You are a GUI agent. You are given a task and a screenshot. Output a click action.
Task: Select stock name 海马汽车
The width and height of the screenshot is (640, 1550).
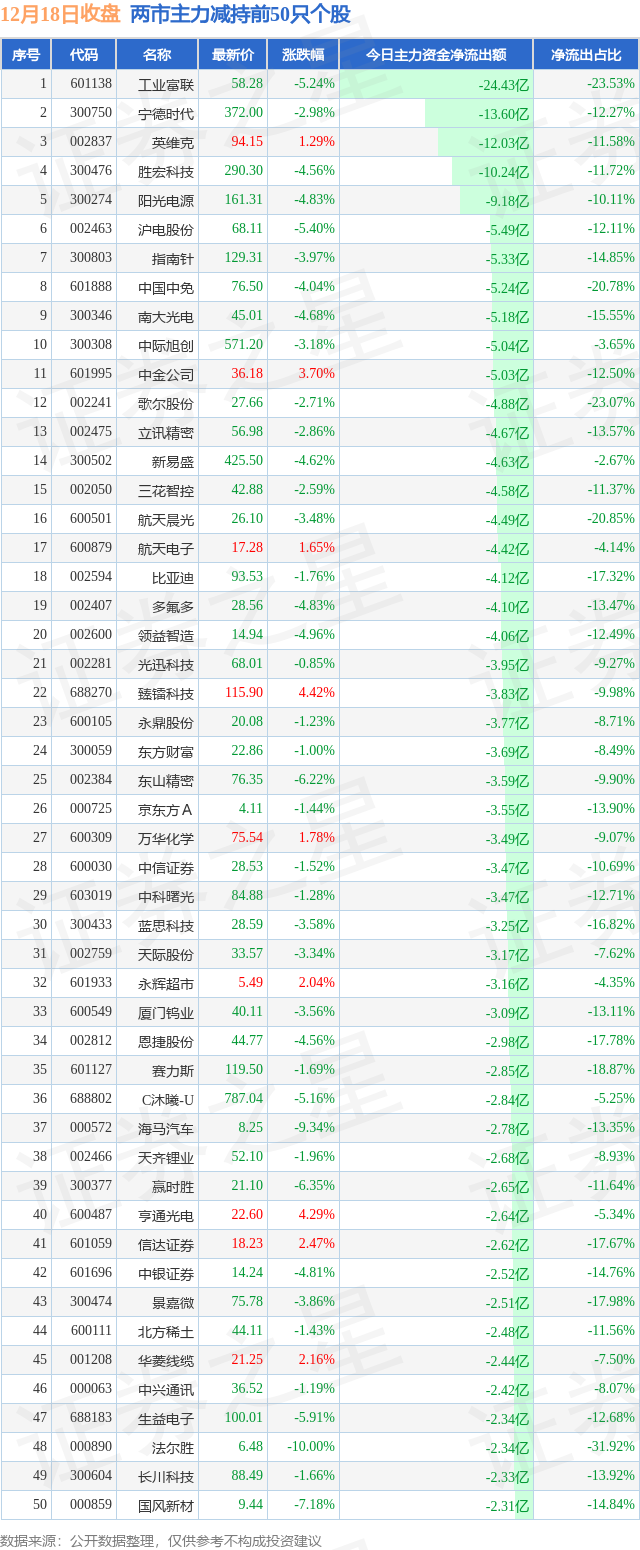pos(166,1128)
